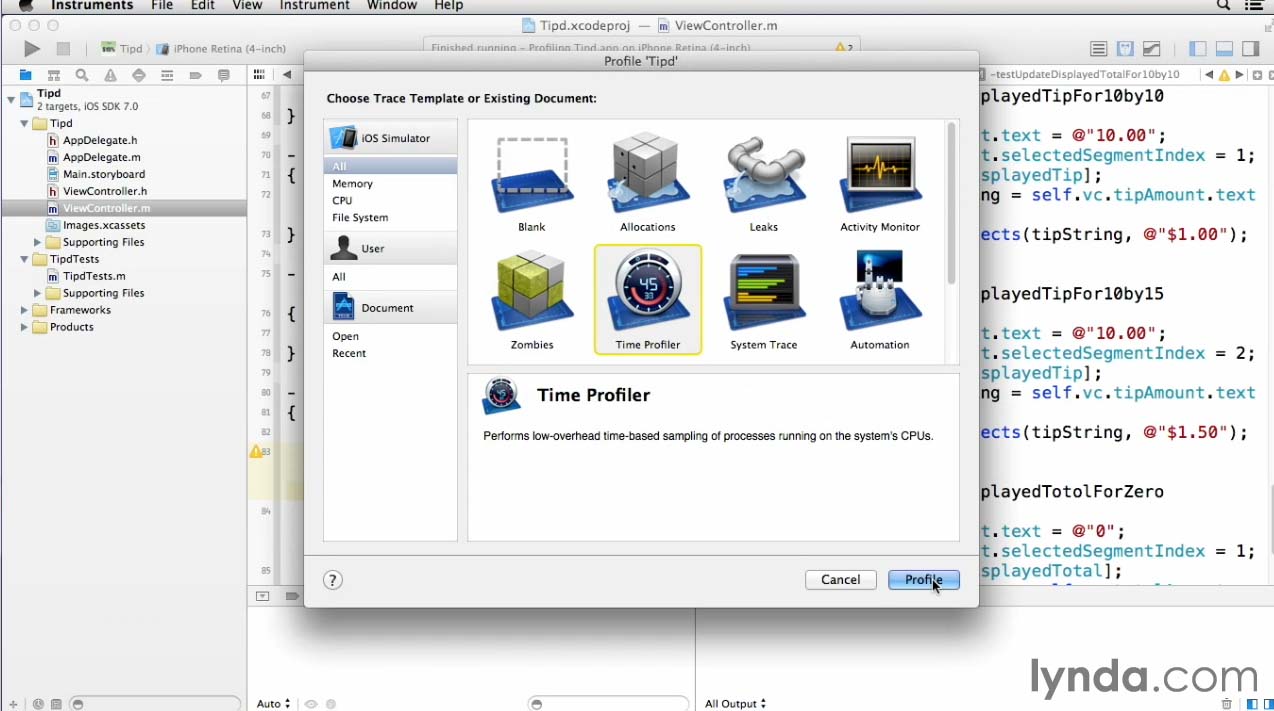Viewport: 1274px width, 711px height.
Task: Open the Tipd scheme selector
Action: pyautogui.click(x=122, y=49)
